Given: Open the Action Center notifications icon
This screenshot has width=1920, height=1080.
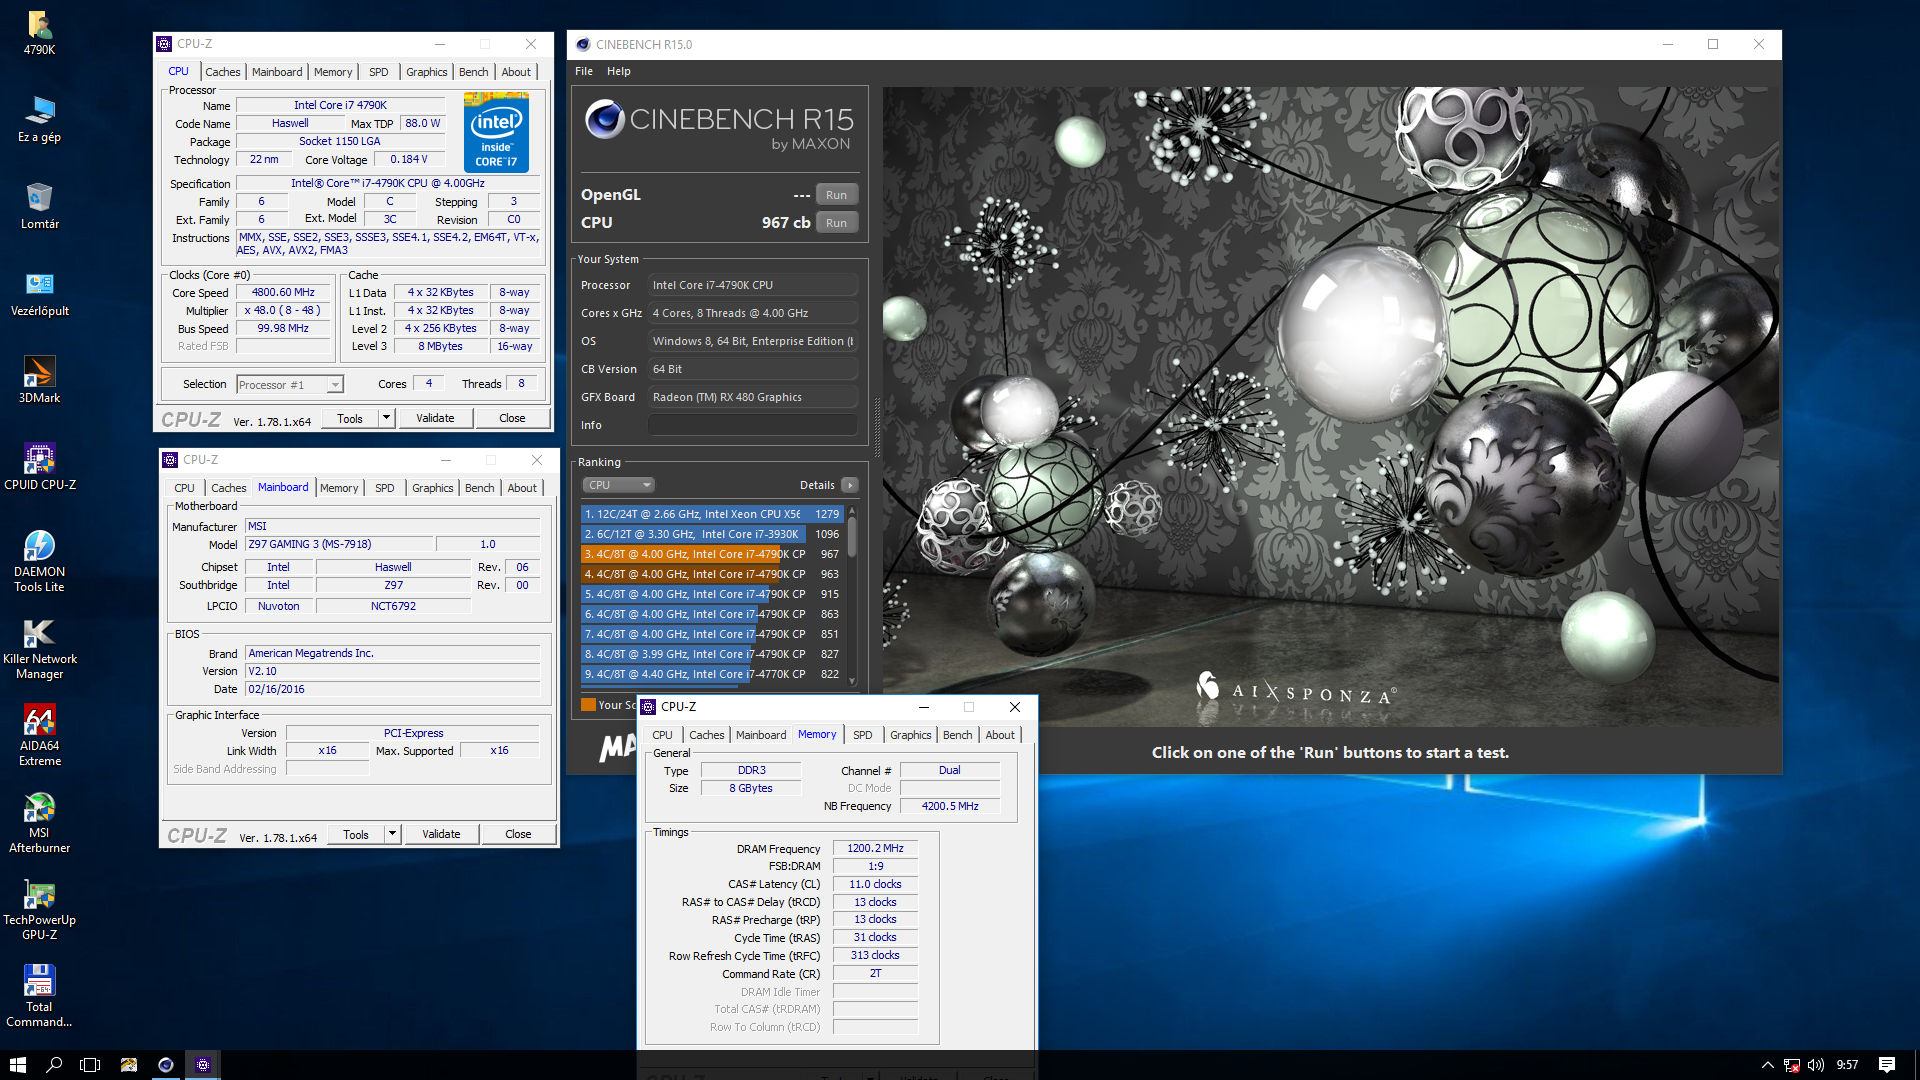Looking at the screenshot, I should point(1887,1065).
